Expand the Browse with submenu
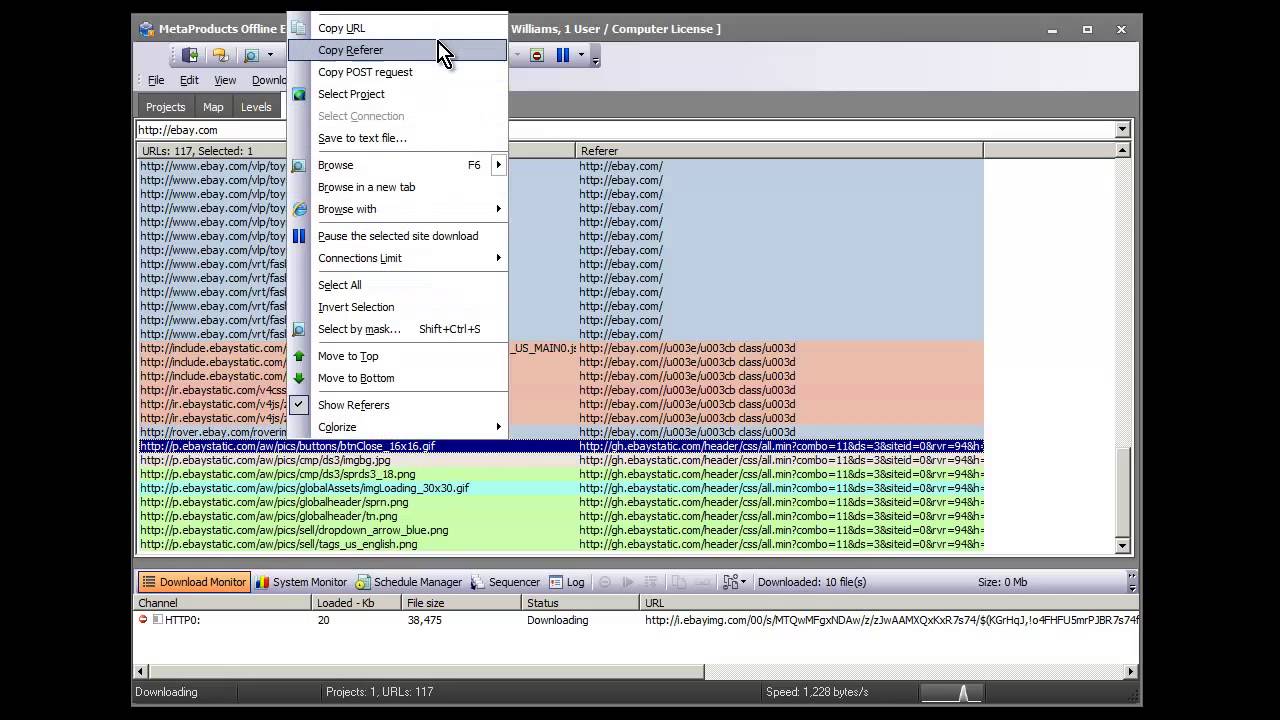The height and width of the screenshot is (720, 1280). click(x=498, y=209)
